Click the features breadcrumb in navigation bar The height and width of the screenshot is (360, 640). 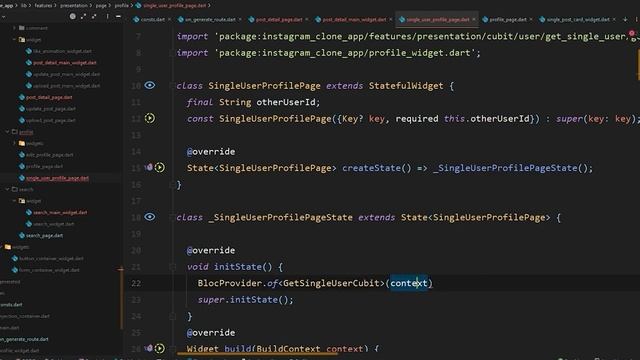[x=43, y=5]
